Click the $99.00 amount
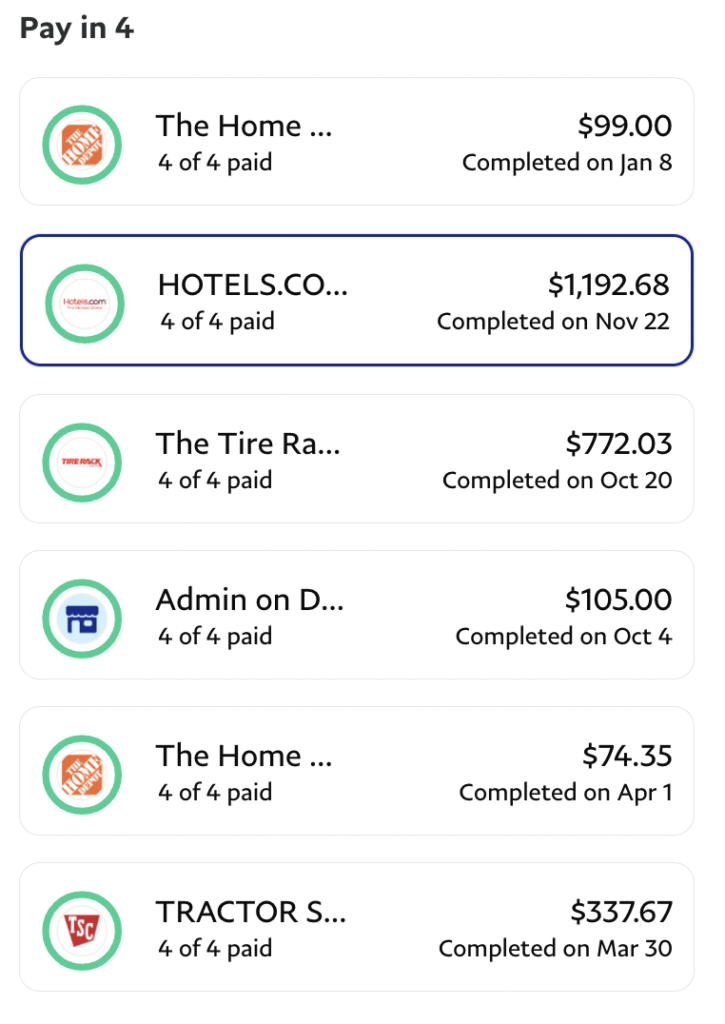This screenshot has width=725, height=1024. [624, 125]
